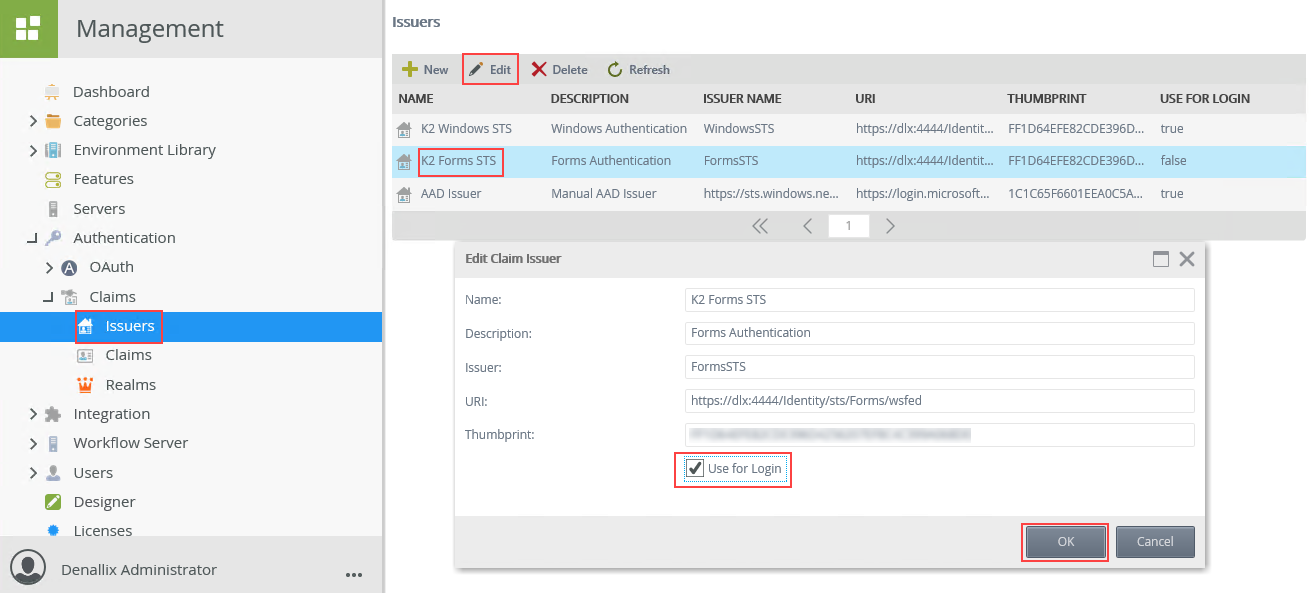Viewport: 1311px width, 593px height.
Task: Uncheck the Use for Login checkbox
Action: pos(693,470)
